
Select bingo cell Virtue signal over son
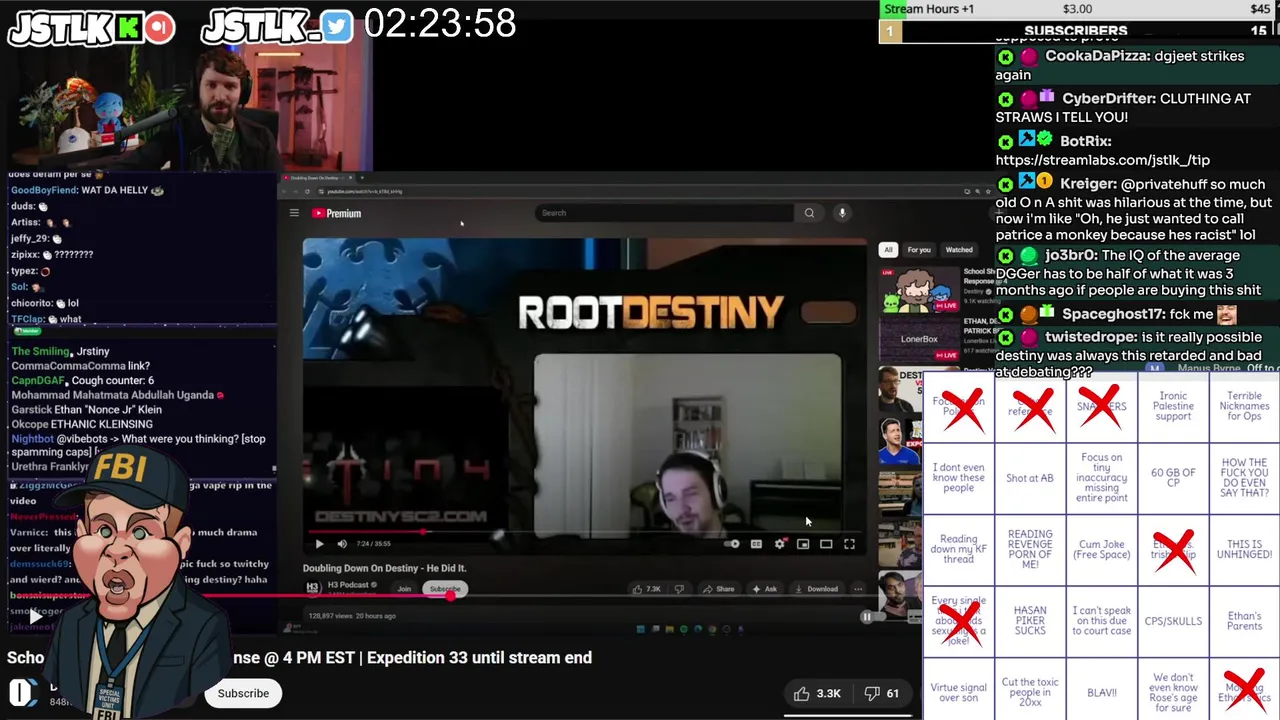[958, 692]
